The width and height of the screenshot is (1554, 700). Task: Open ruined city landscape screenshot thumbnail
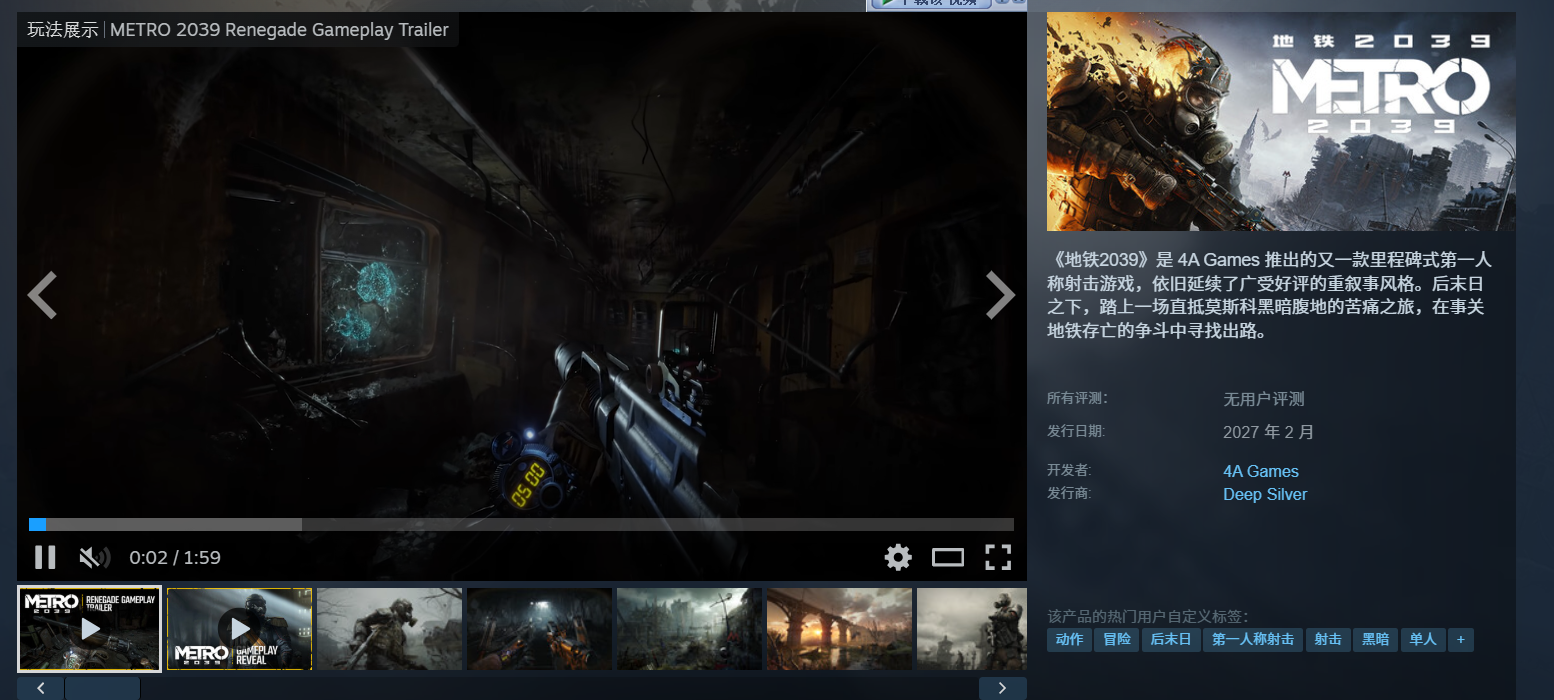690,628
